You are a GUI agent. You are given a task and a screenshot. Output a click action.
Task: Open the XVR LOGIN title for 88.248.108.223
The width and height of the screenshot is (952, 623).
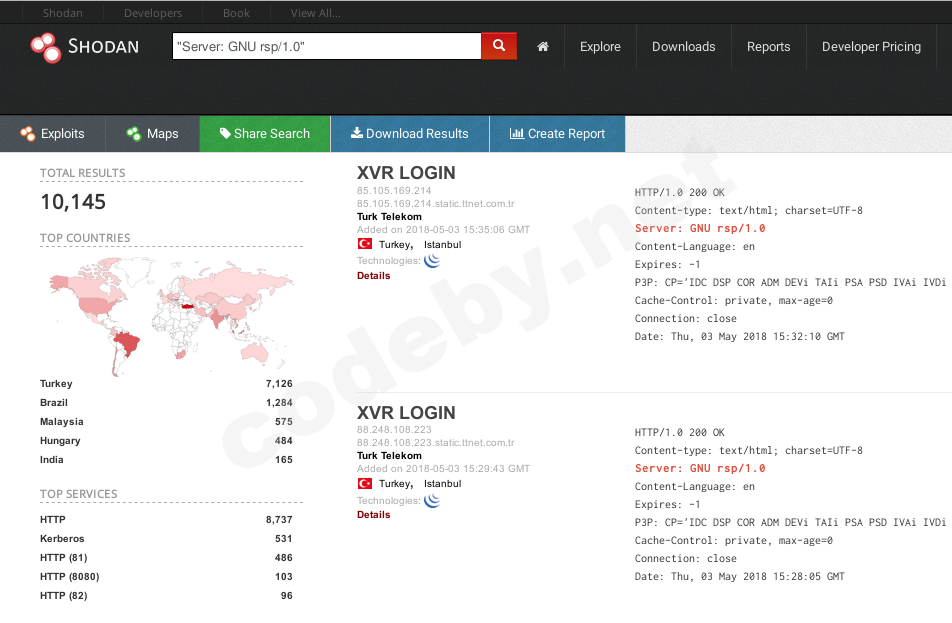pos(406,413)
